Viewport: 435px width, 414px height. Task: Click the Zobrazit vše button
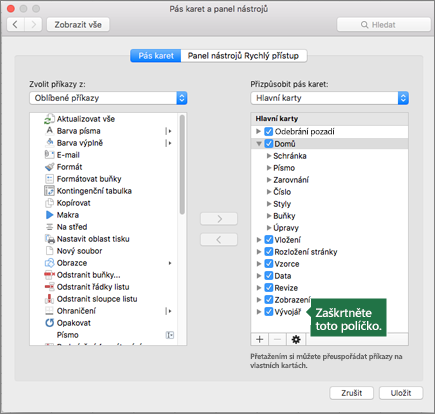pos(78,25)
